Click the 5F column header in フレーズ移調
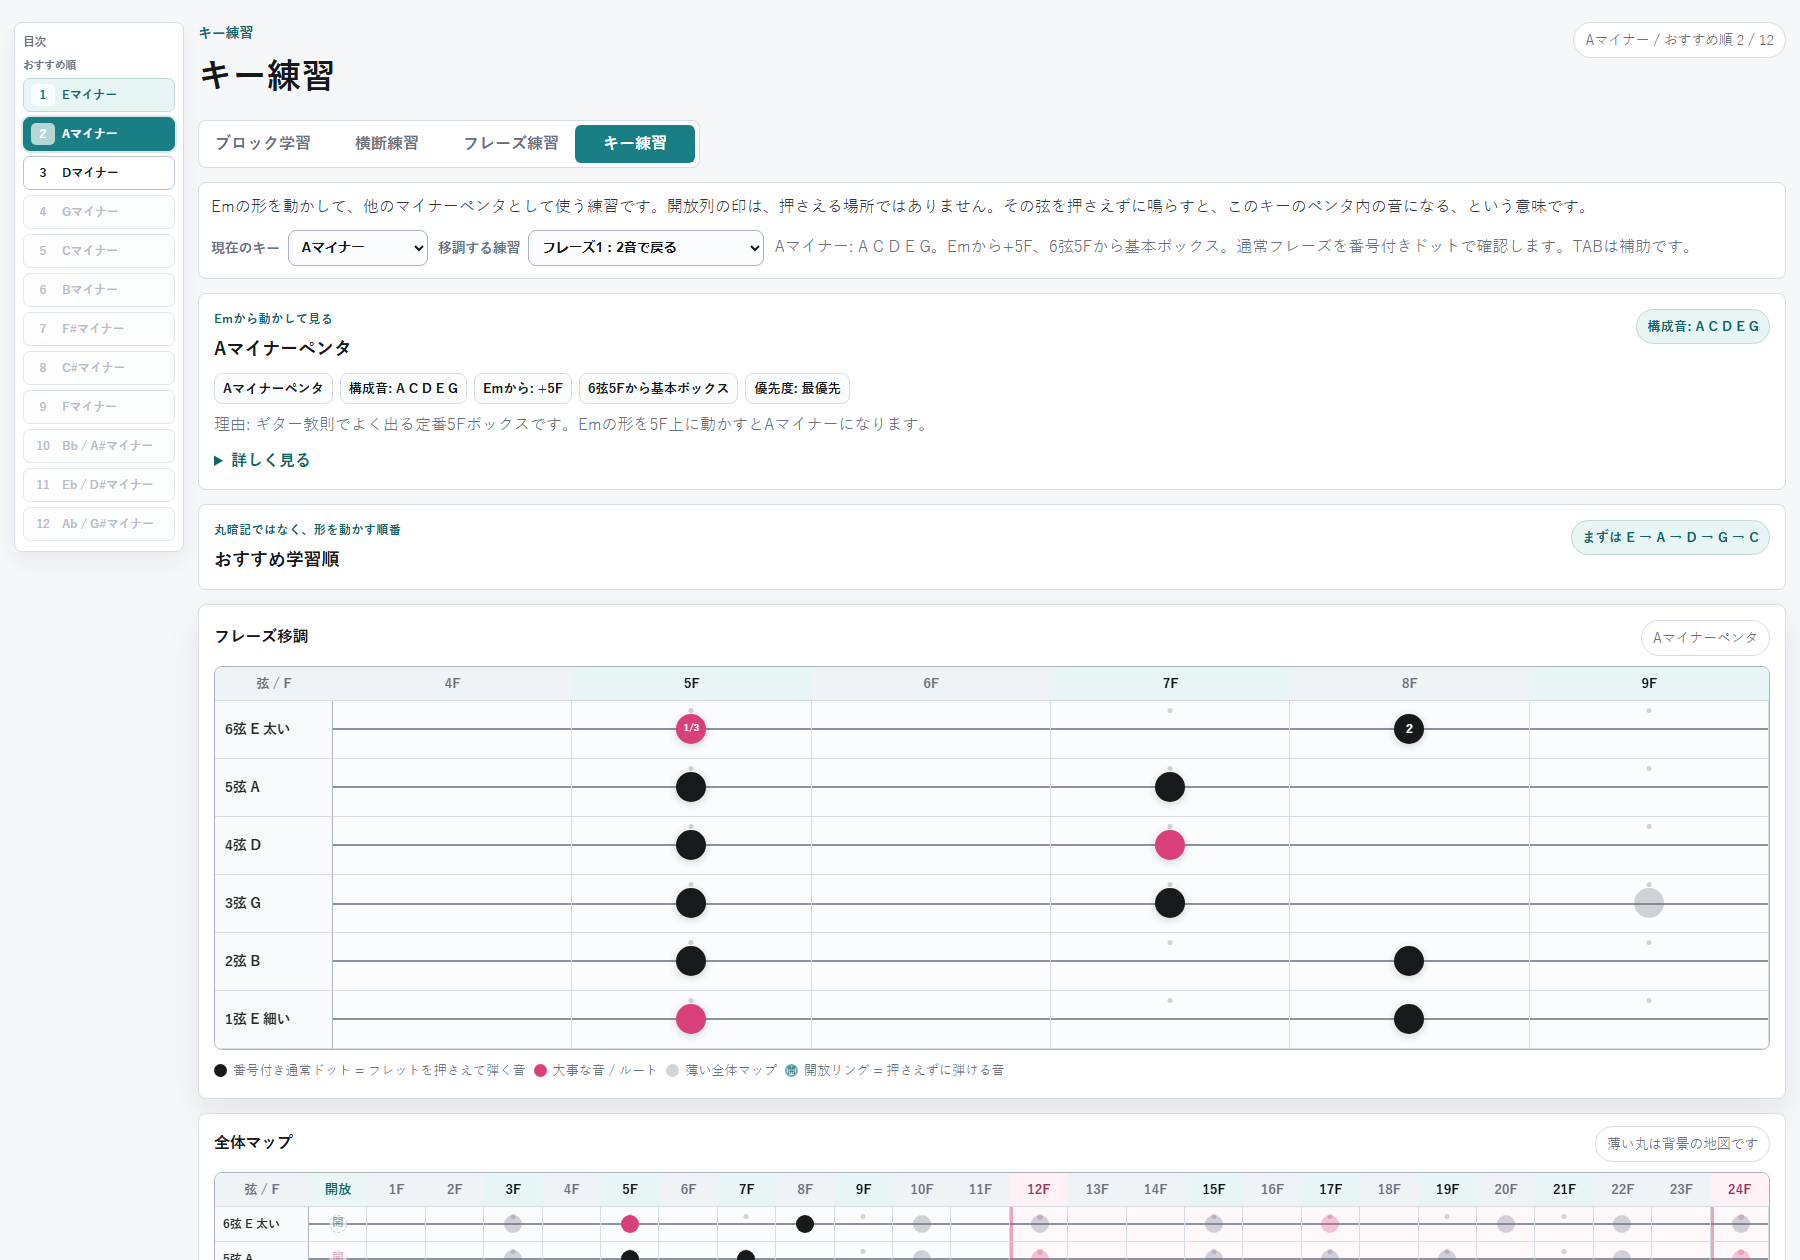 click(x=692, y=684)
